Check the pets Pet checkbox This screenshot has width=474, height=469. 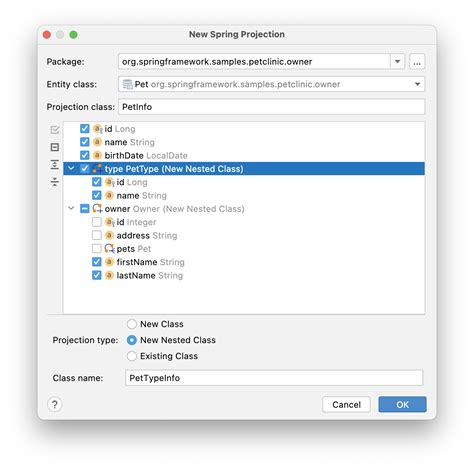97,249
